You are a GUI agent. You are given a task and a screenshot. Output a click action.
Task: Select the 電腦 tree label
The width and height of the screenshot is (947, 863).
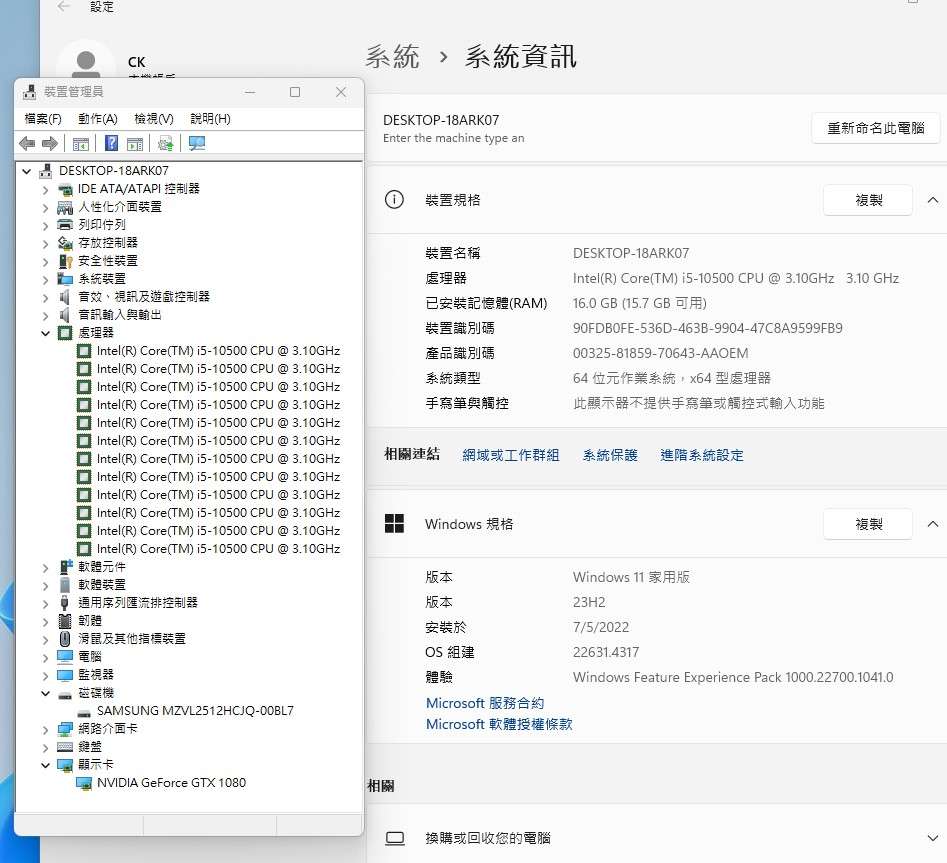pyautogui.click(x=89, y=656)
